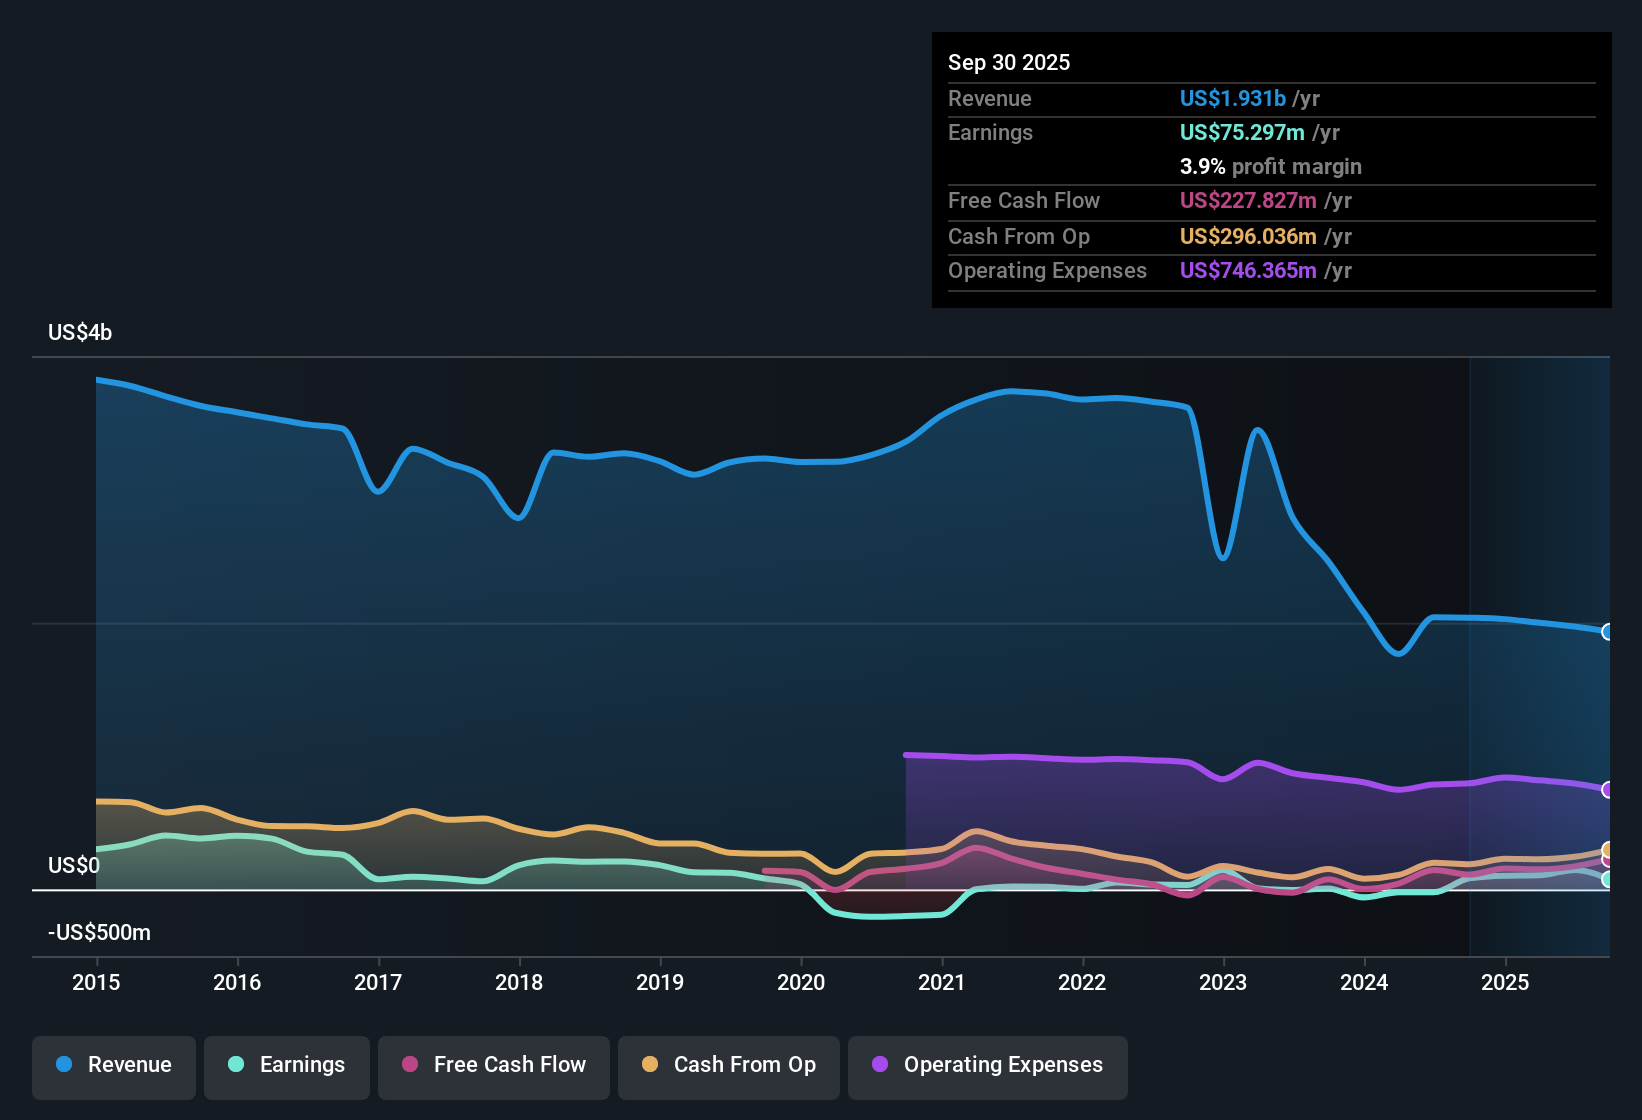
Task: Click the US$1.931b revenue value
Action: [x=1233, y=98]
